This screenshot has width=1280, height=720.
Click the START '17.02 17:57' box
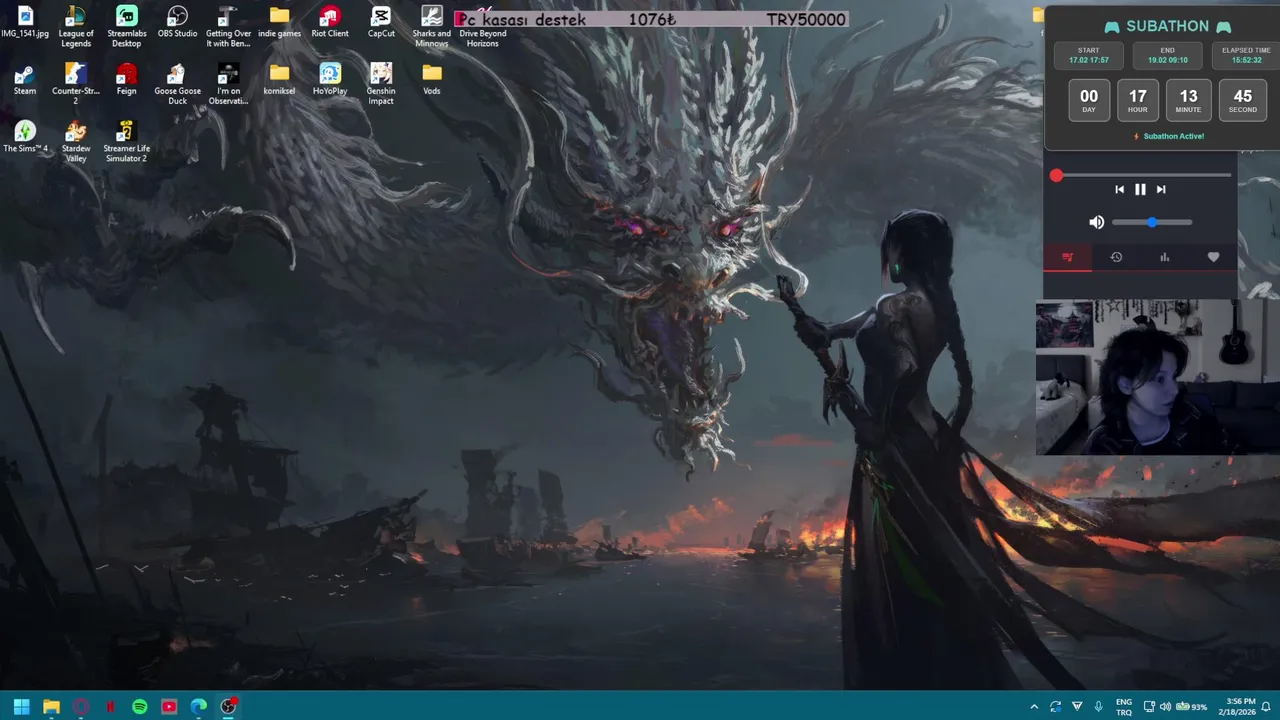click(x=1088, y=55)
